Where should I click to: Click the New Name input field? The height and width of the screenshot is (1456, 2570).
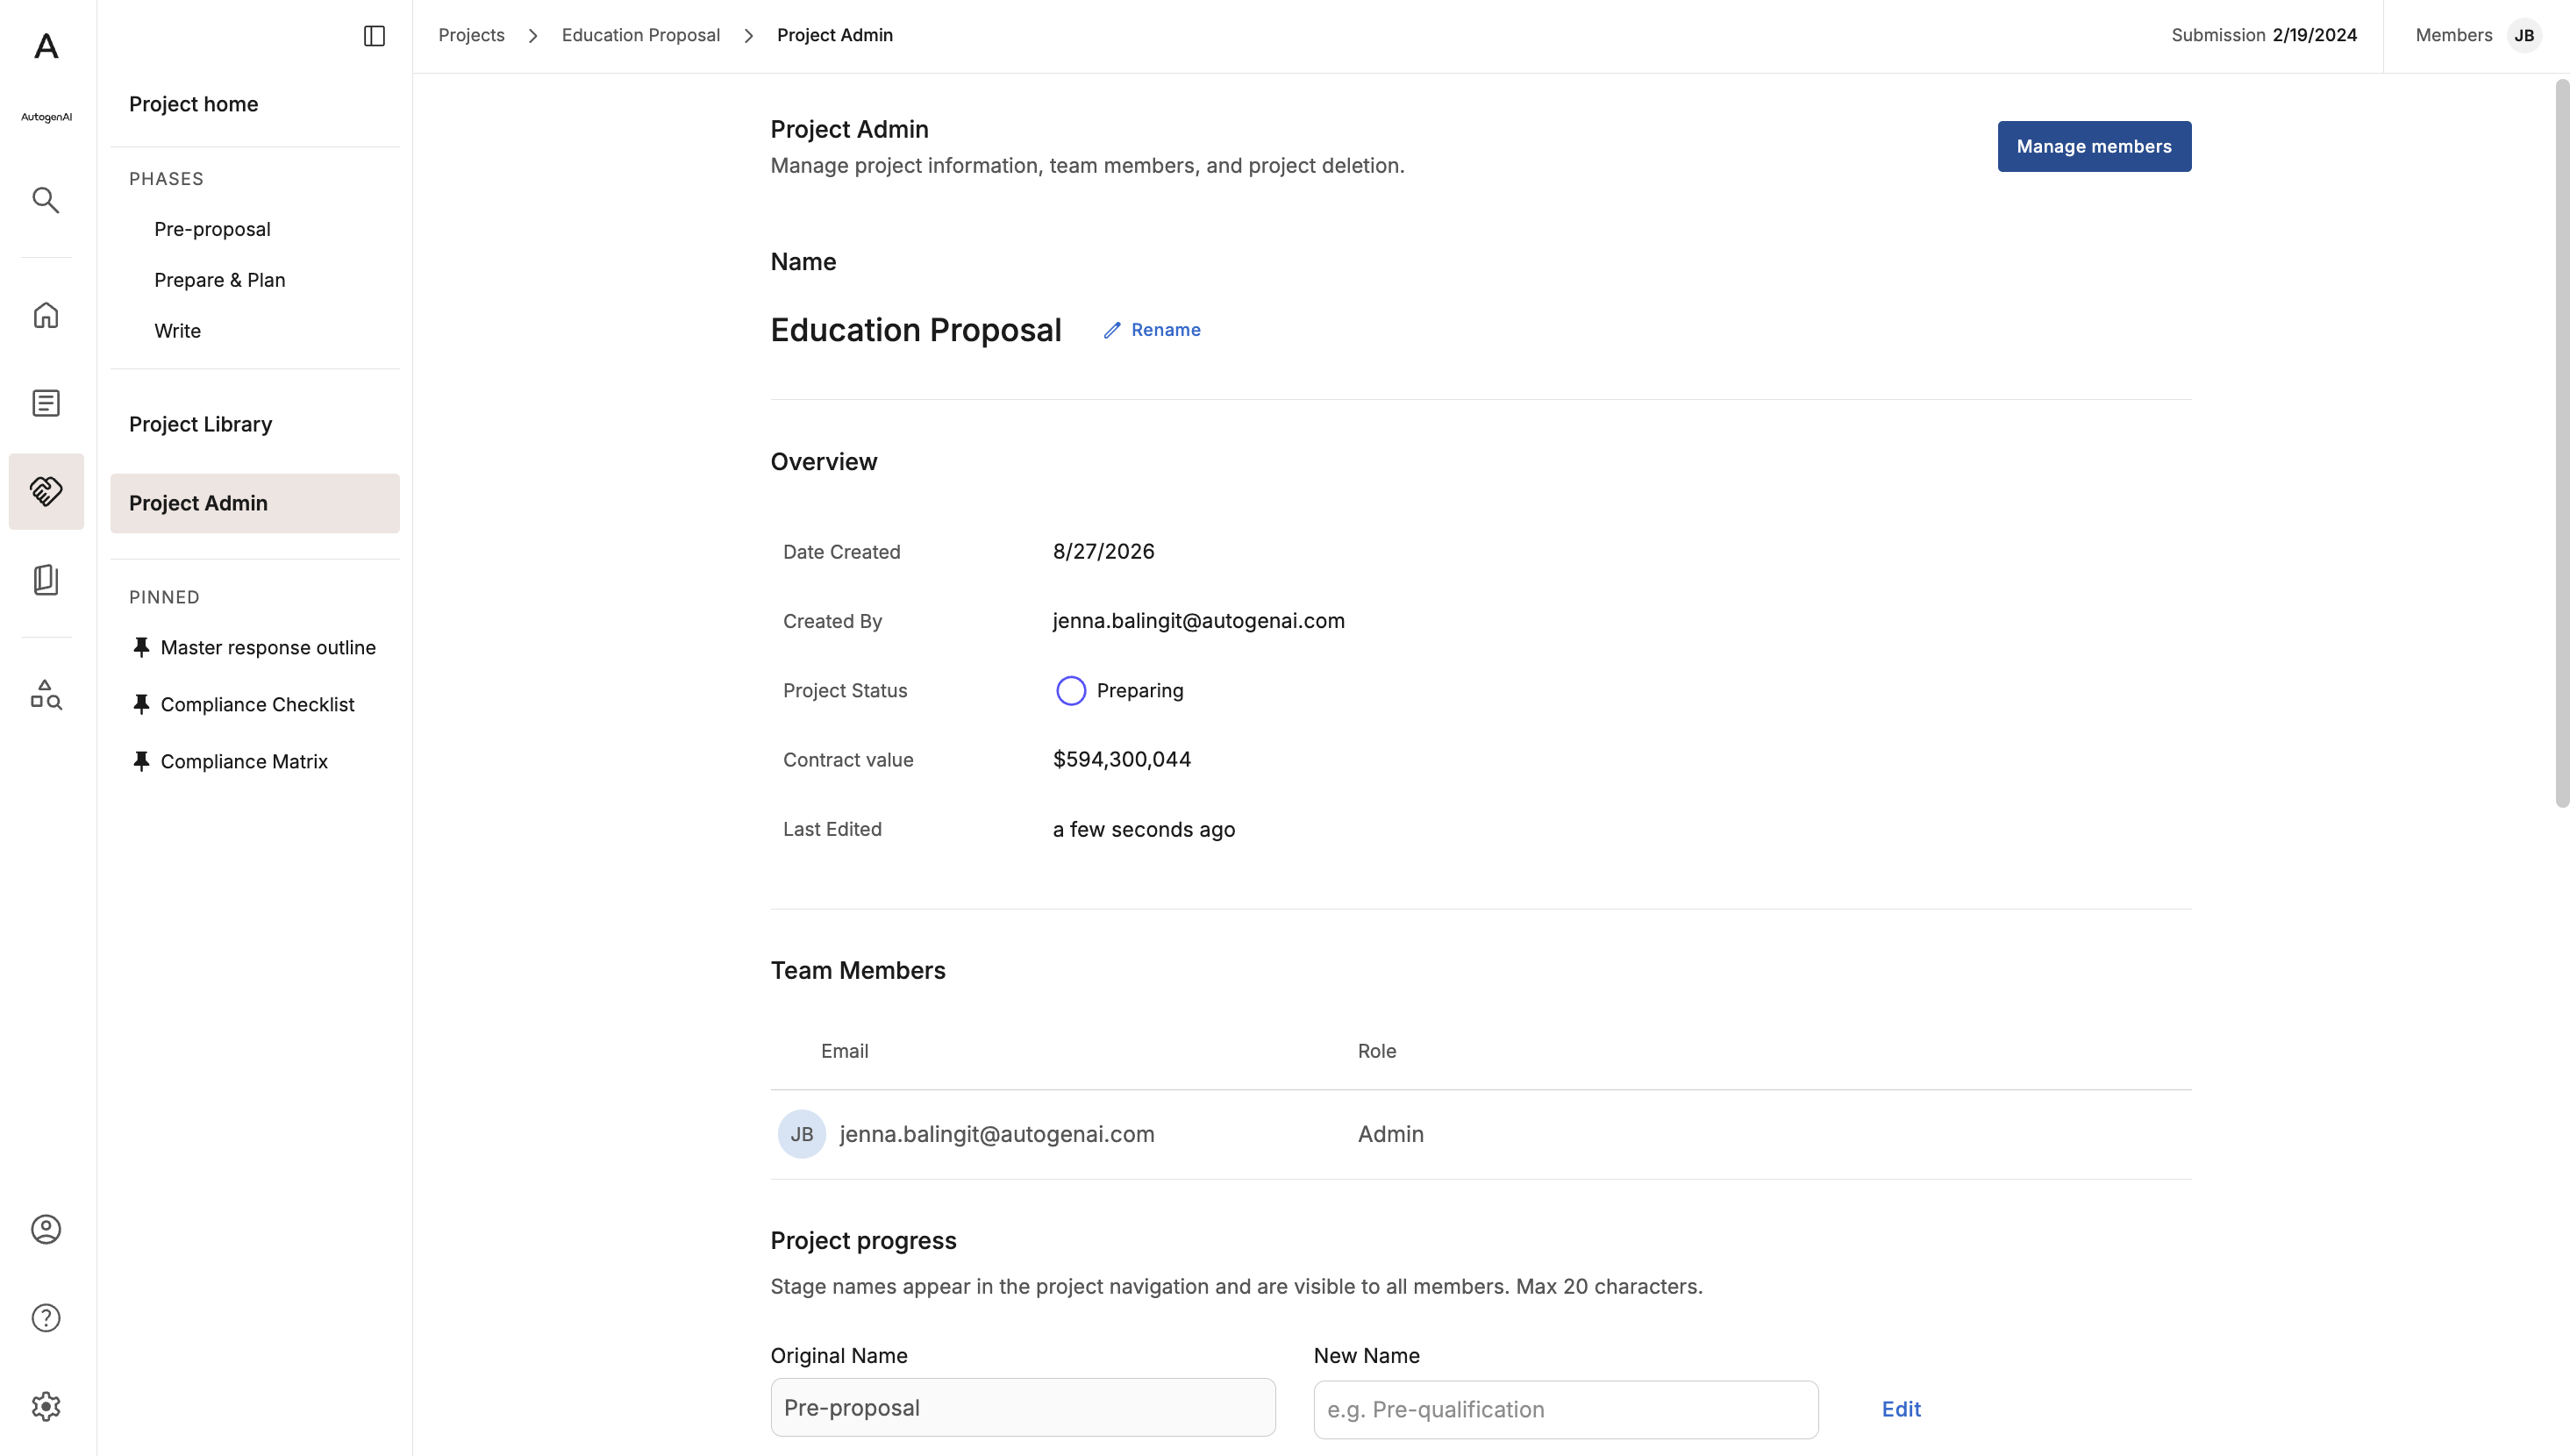pos(1565,1410)
